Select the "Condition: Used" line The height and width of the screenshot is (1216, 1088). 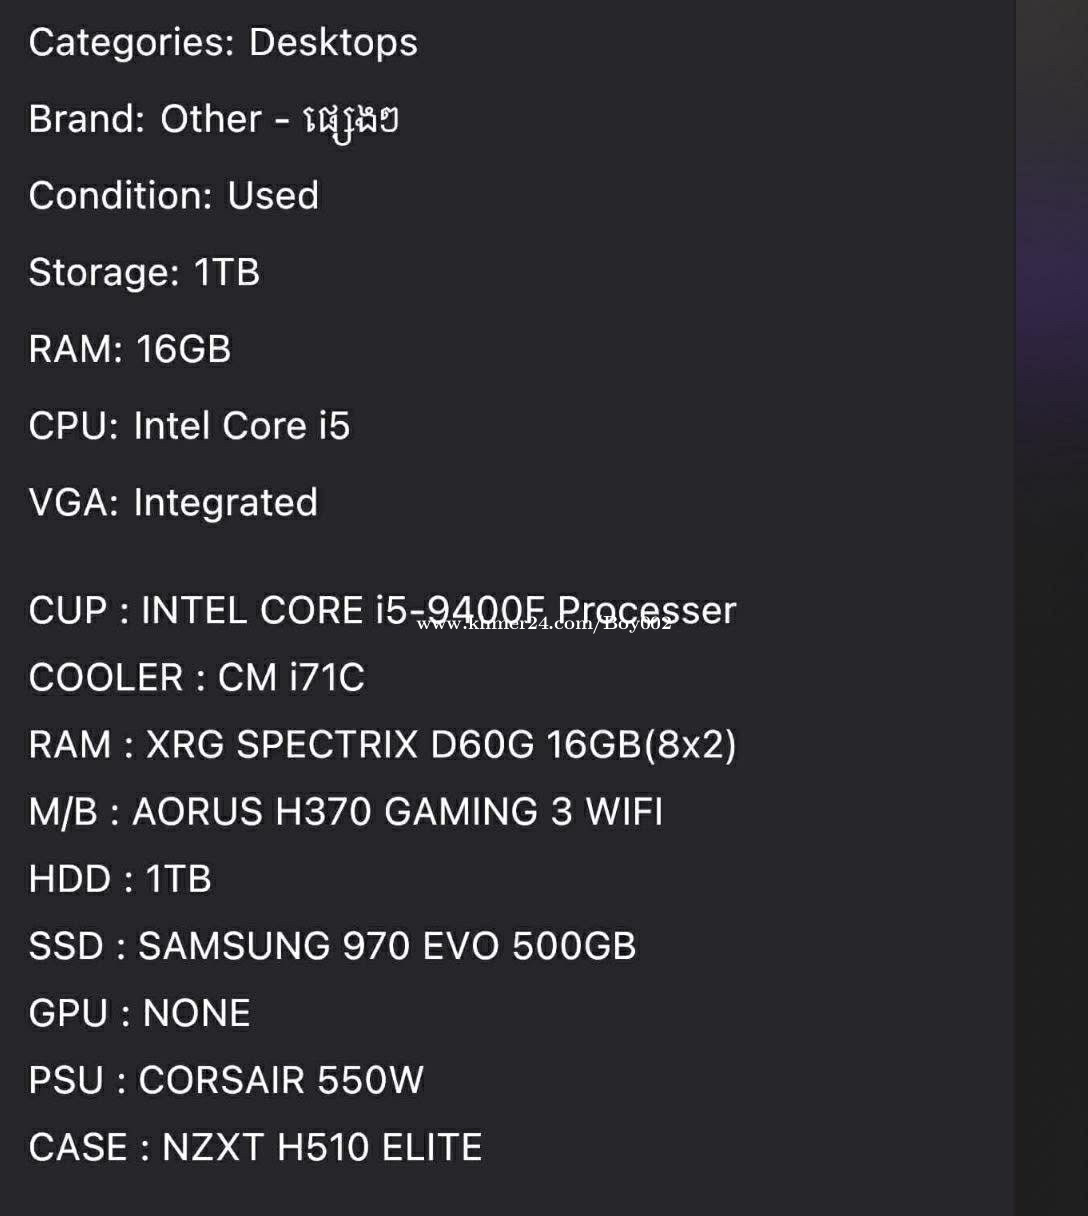(173, 196)
